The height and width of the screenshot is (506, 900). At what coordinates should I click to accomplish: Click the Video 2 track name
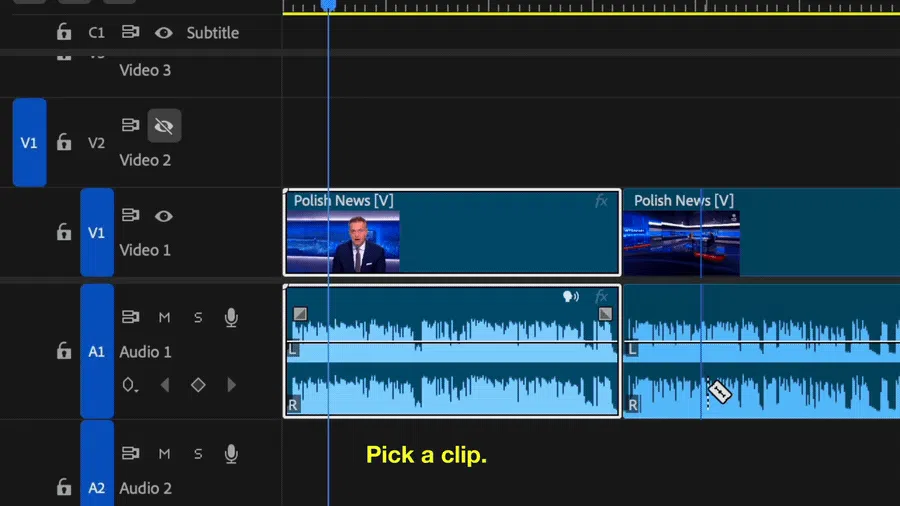(x=145, y=160)
